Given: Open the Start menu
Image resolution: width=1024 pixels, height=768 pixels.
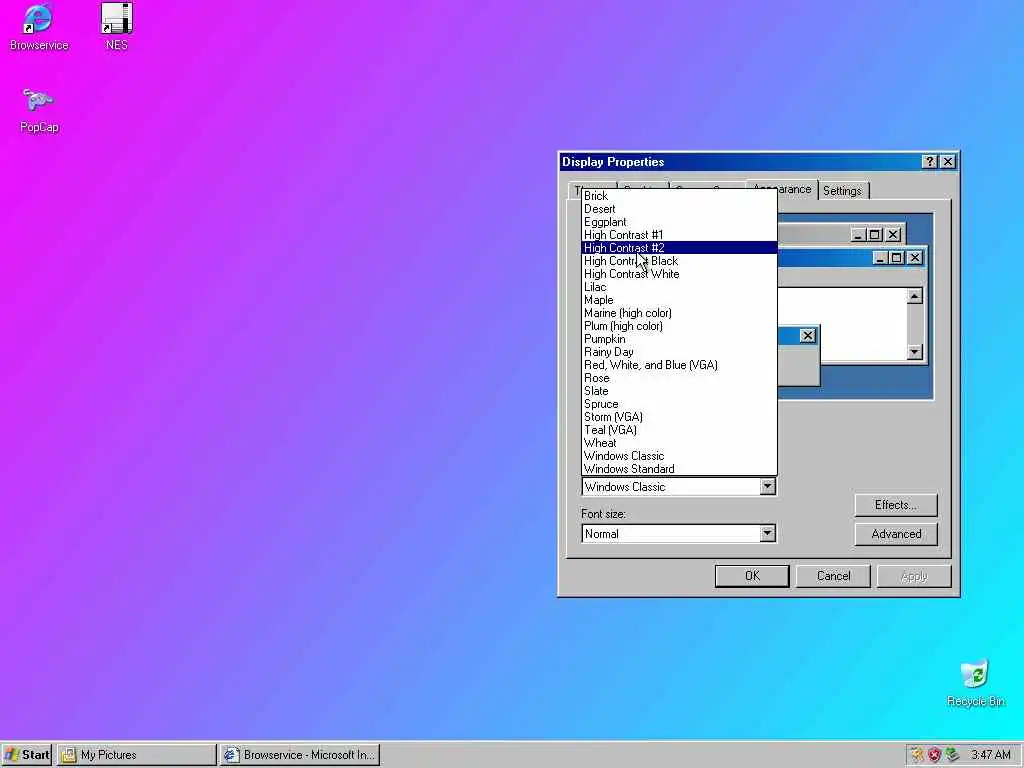Looking at the screenshot, I should click(x=27, y=755).
